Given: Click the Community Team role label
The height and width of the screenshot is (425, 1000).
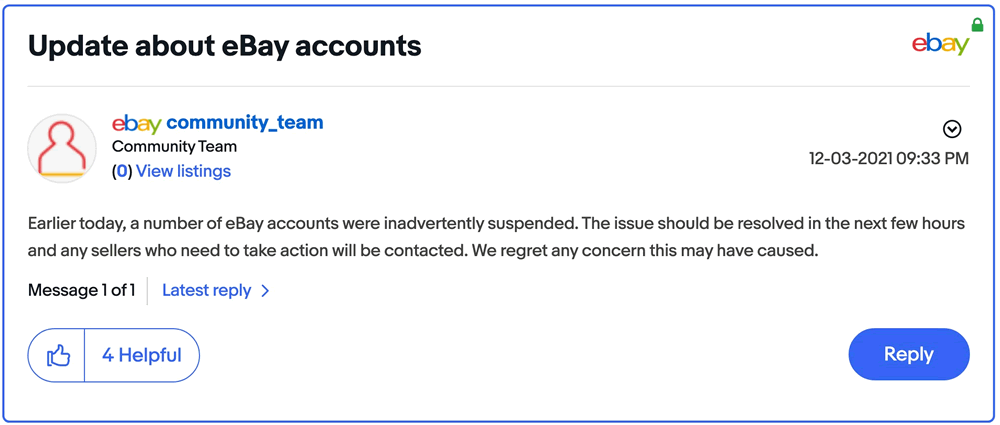Looking at the screenshot, I should [x=174, y=147].
